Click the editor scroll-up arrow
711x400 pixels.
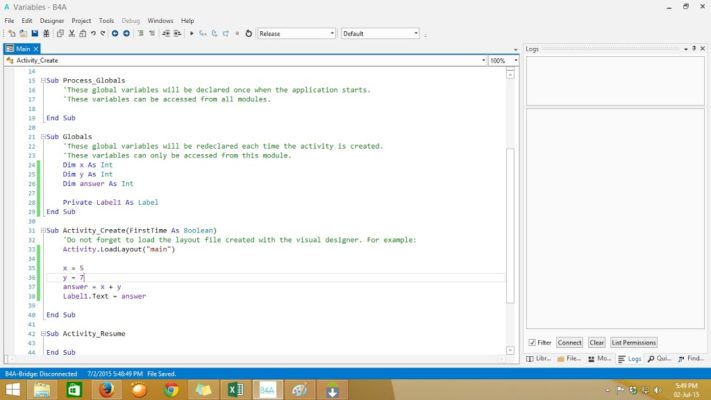[510, 74]
